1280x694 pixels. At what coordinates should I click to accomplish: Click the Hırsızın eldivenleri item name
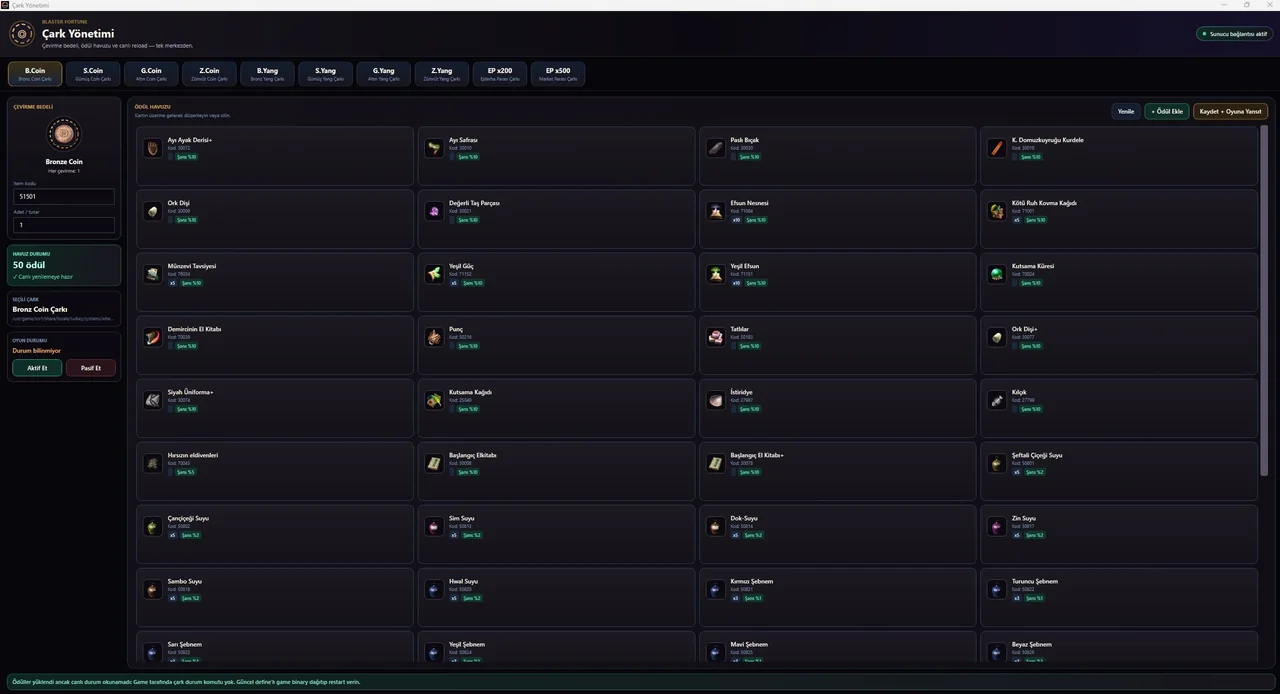pos(193,455)
